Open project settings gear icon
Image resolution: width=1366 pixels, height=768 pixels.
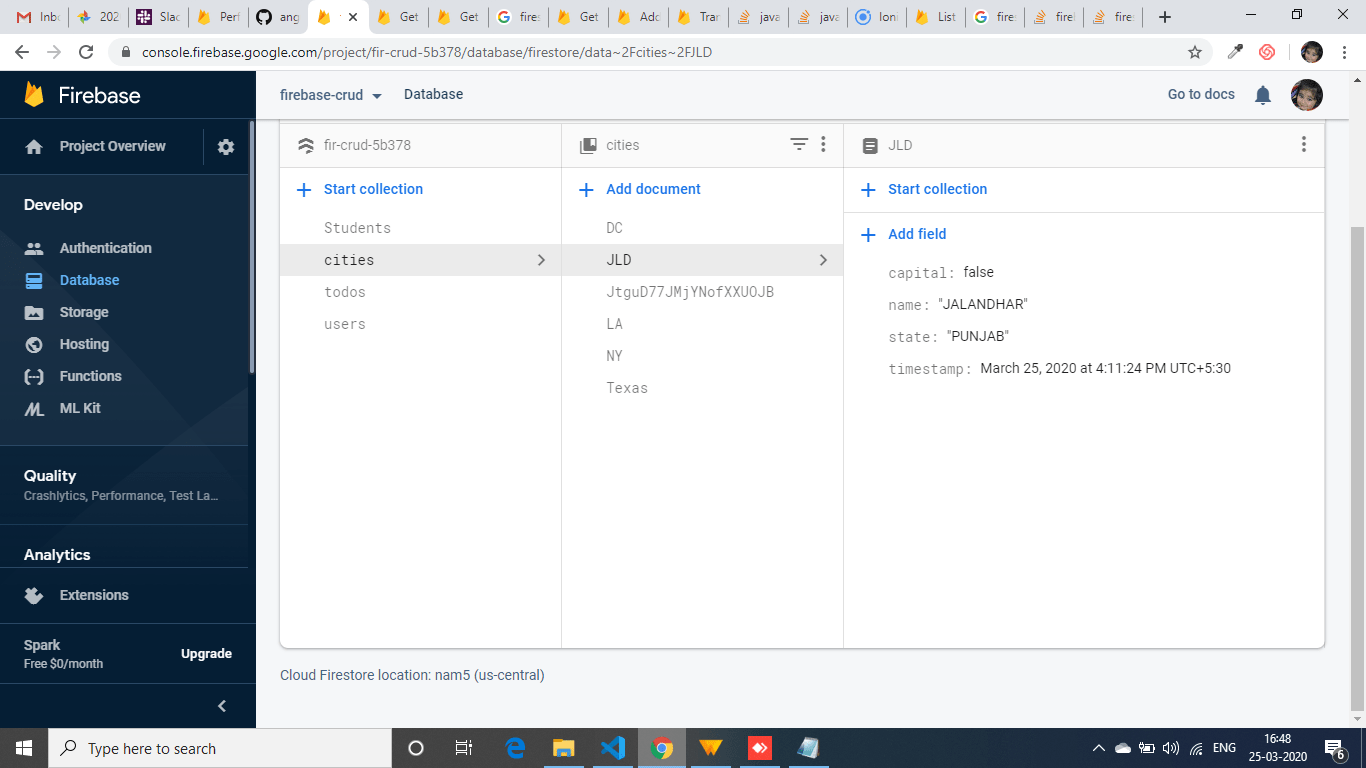tap(225, 146)
